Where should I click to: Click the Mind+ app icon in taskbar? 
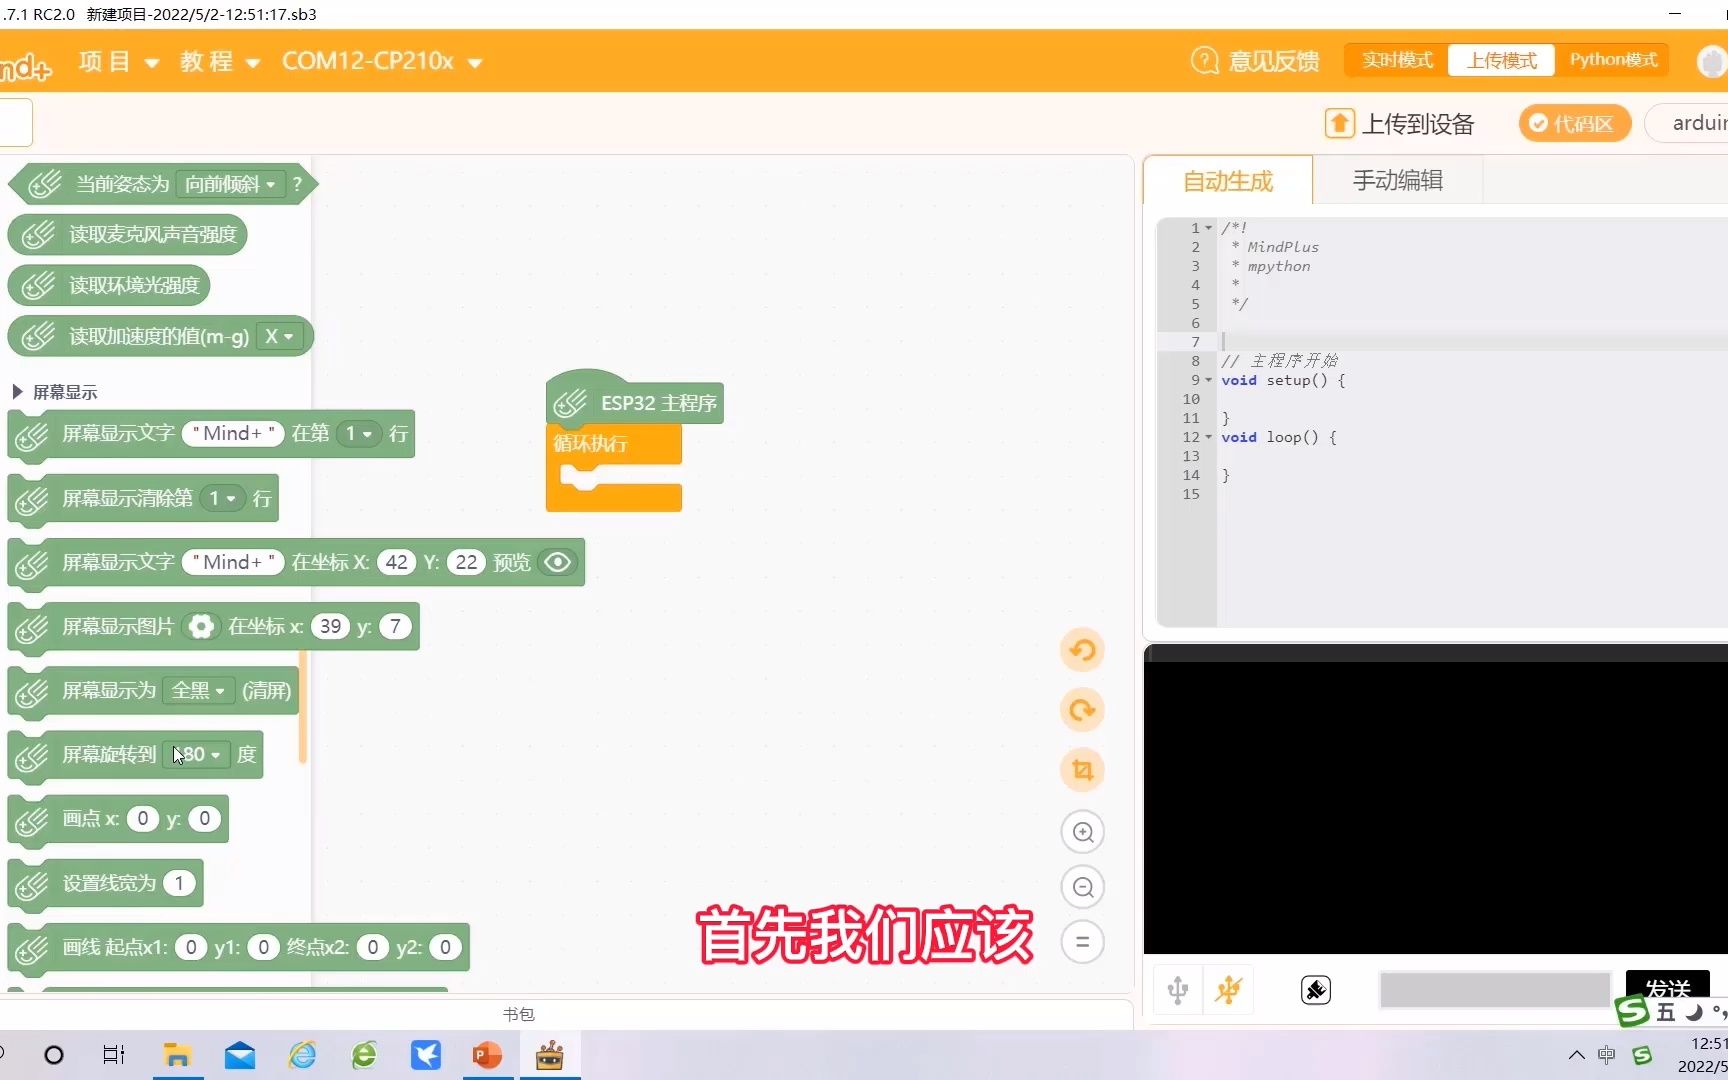pos(549,1055)
